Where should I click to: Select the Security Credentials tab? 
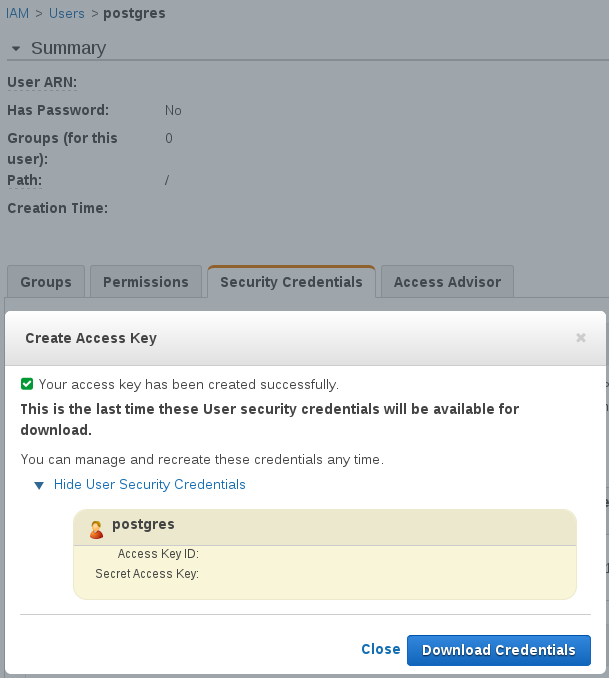coord(291,282)
